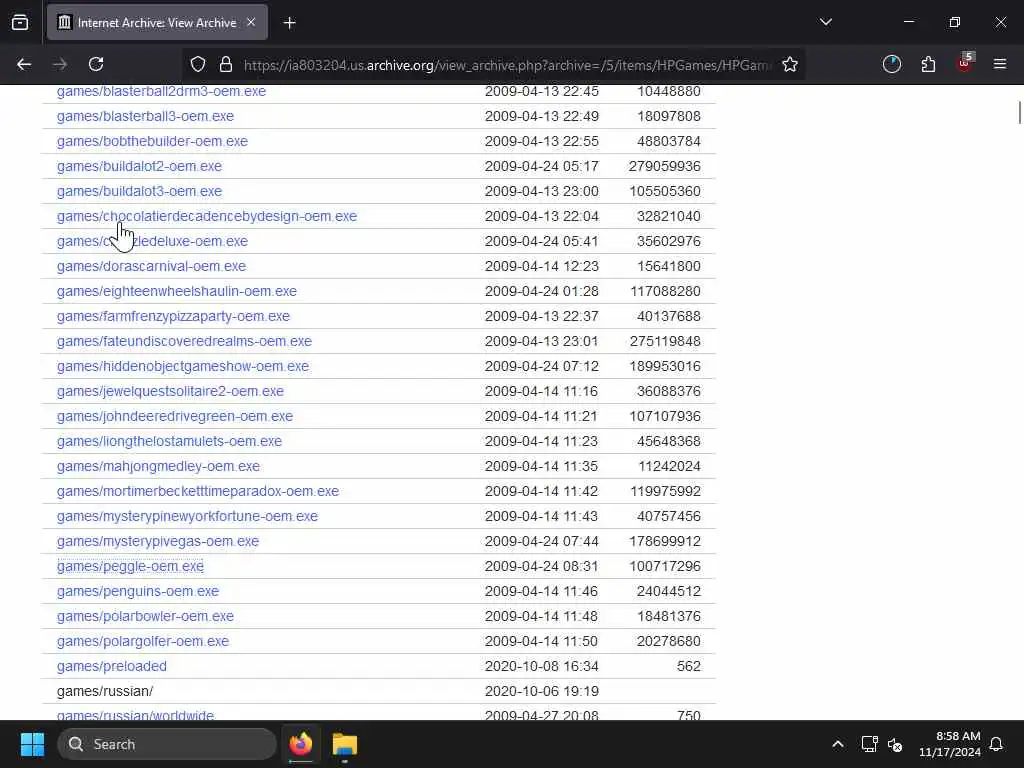Screen dimensions: 1024x768
Task: Open games/penguins-oem.exe link
Action: point(138,591)
